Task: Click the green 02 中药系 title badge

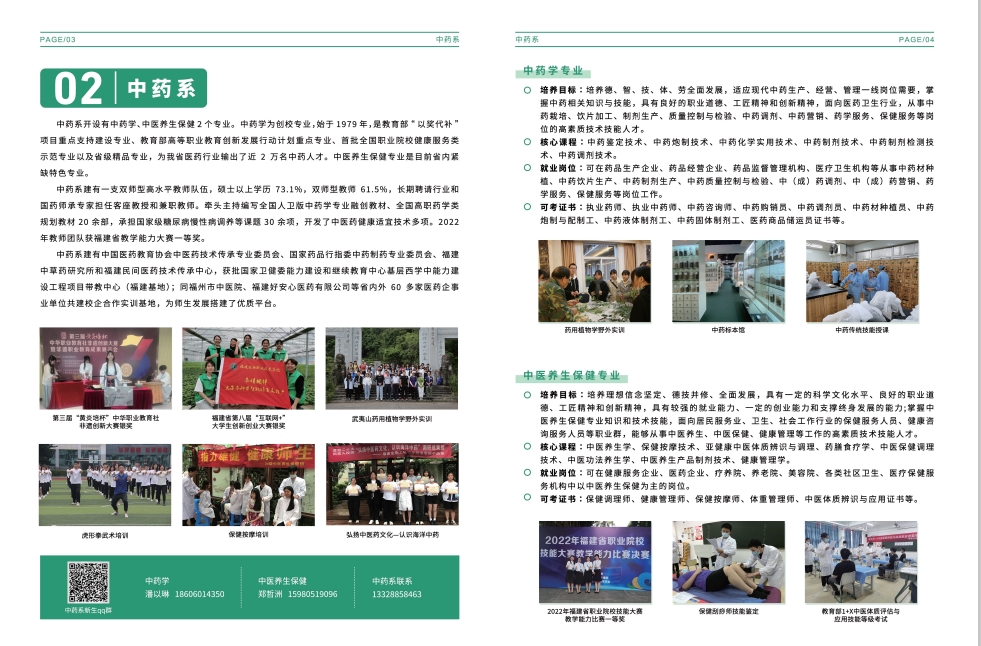Action: [x=123, y=88]
